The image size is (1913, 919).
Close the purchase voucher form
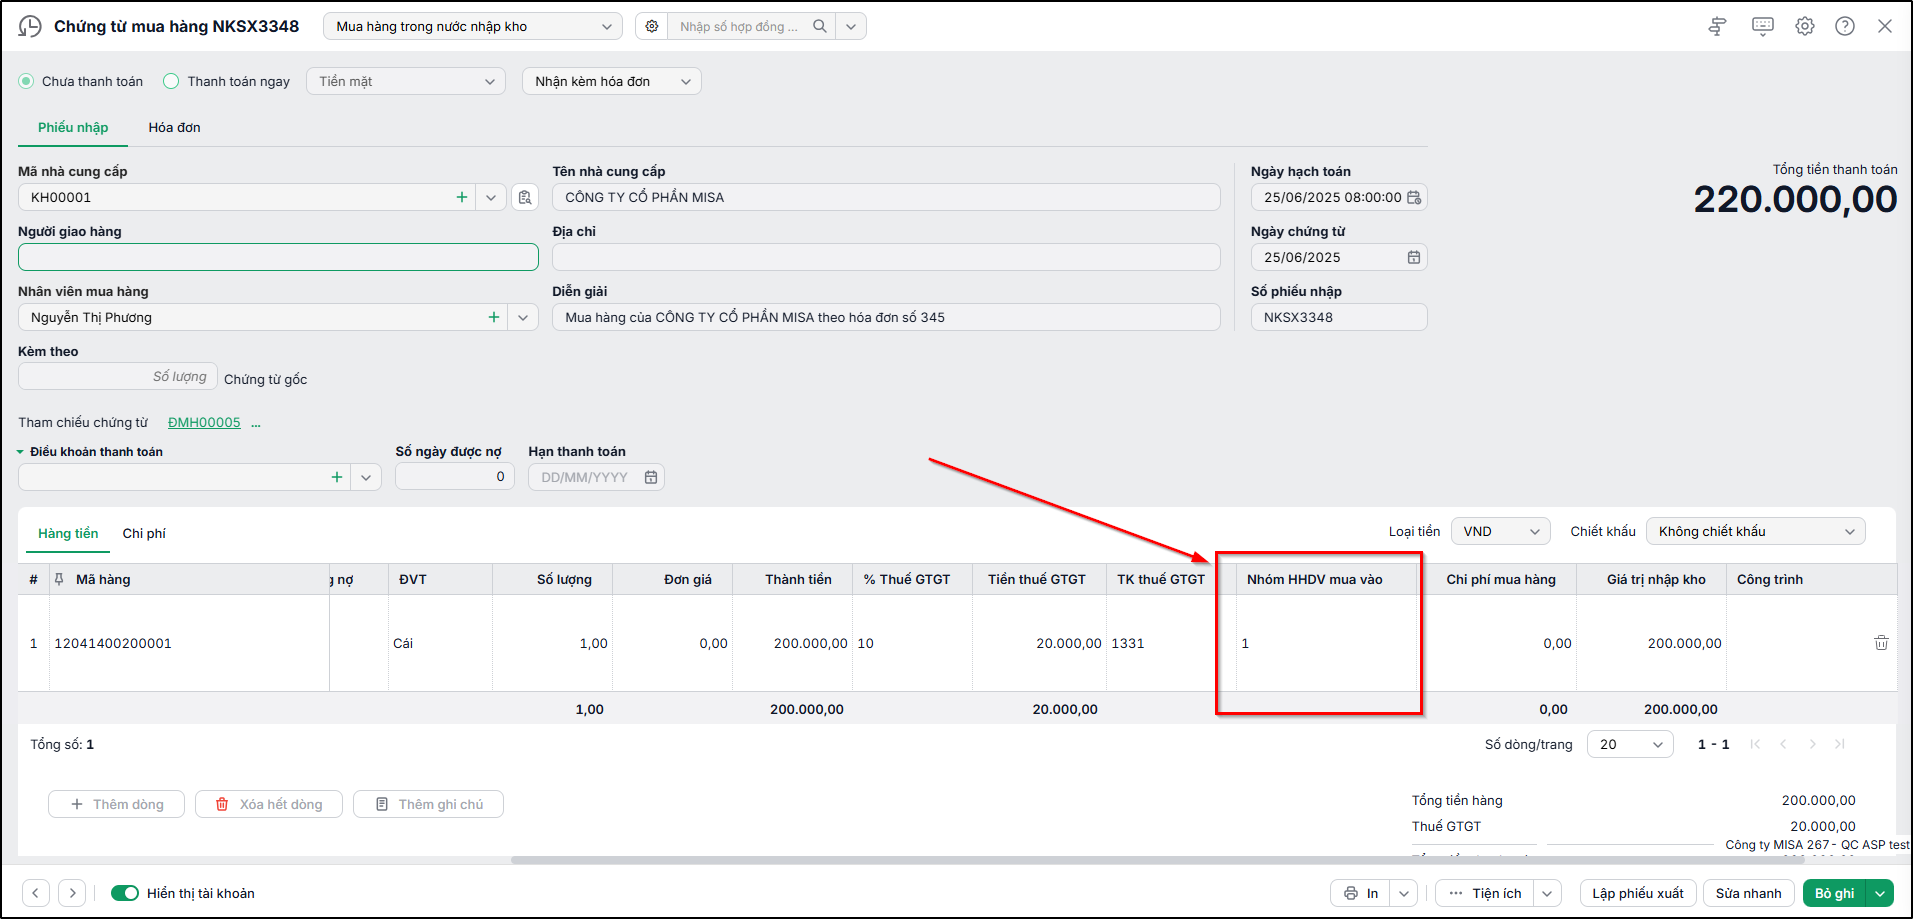click(1885, 26)
